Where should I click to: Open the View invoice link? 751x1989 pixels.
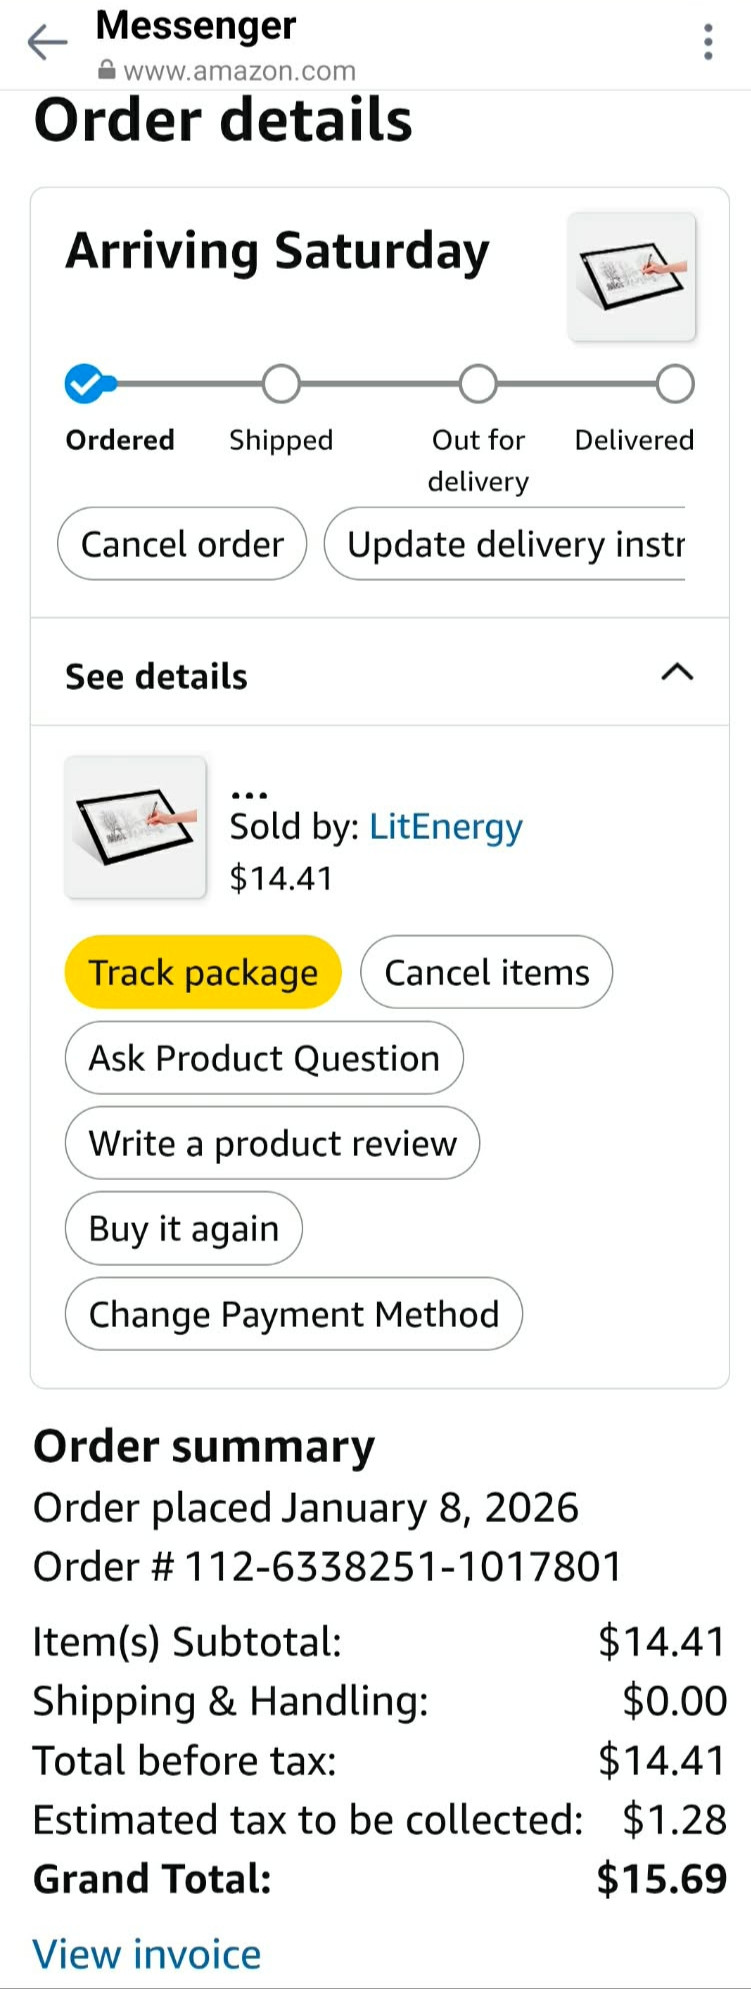[147, 1954]
